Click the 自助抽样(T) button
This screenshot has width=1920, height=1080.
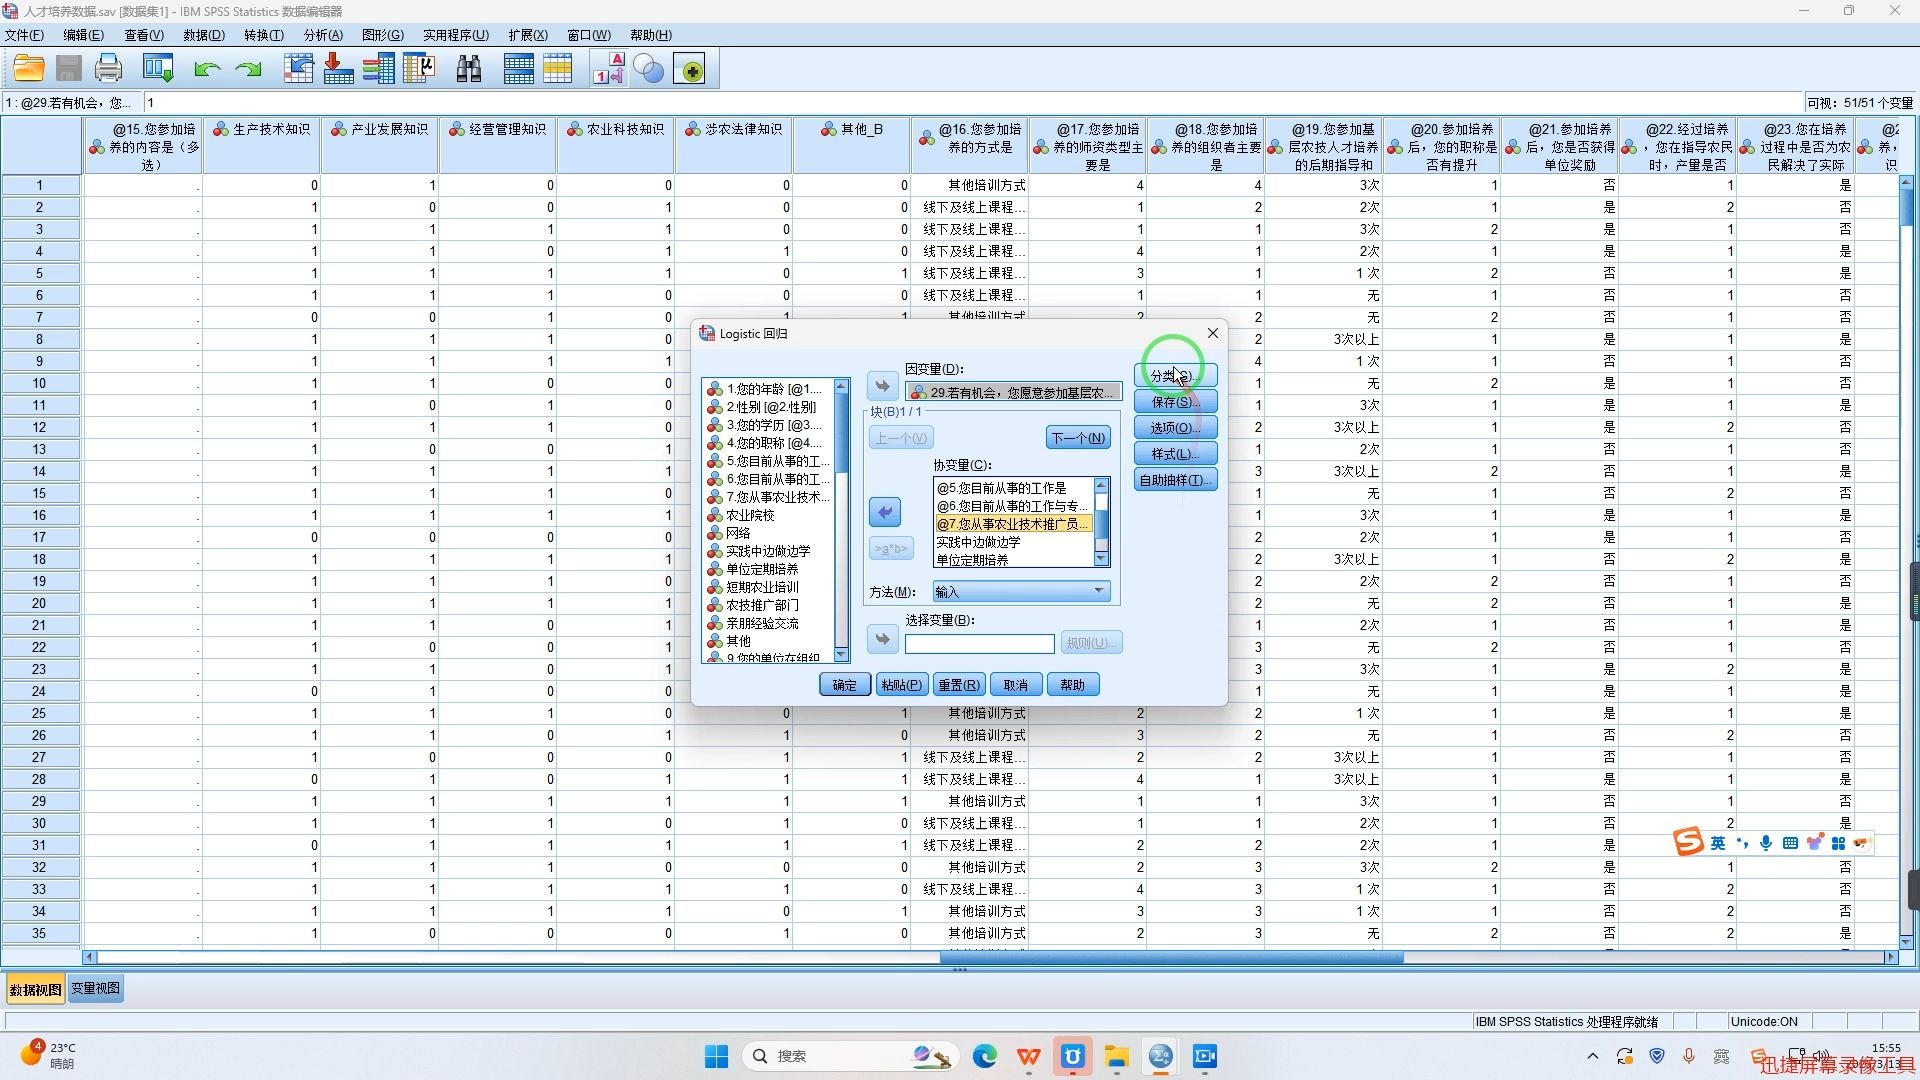click(x=1175, y=480)
